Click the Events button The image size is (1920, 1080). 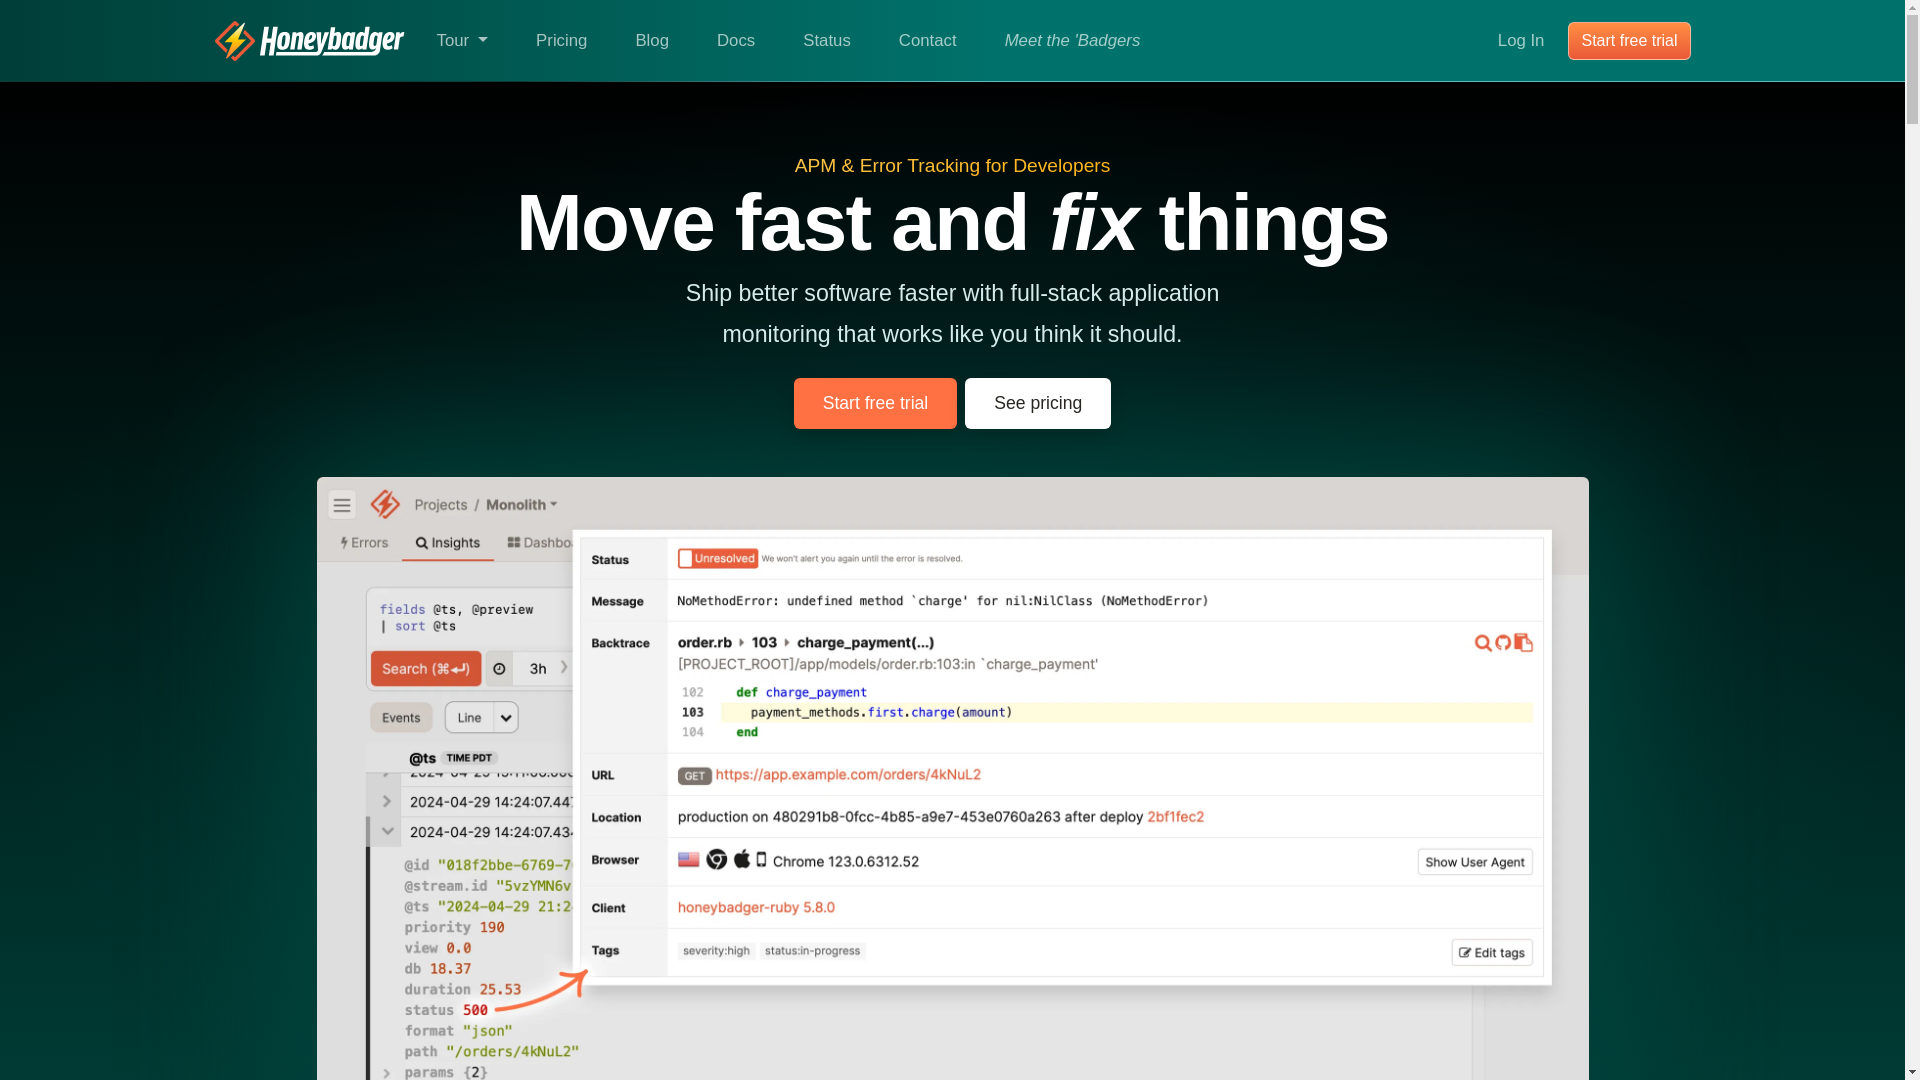[x=401, y=718]
